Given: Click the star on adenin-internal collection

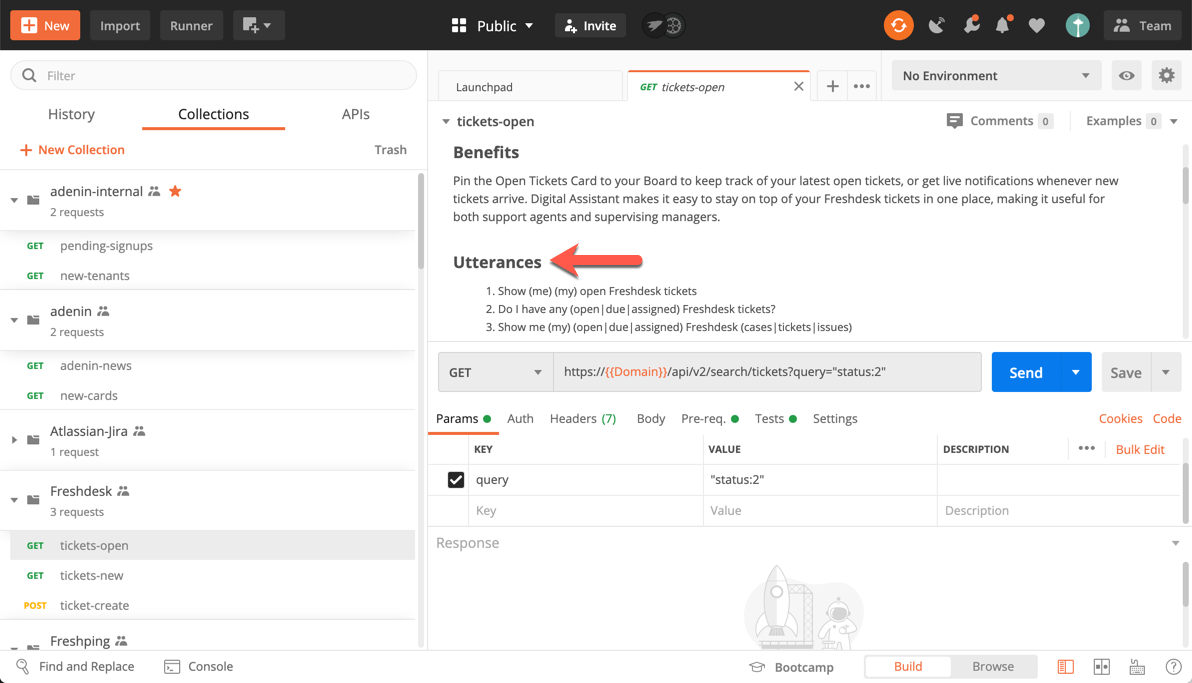Looking at the screenshot, I should pos(175,191).
